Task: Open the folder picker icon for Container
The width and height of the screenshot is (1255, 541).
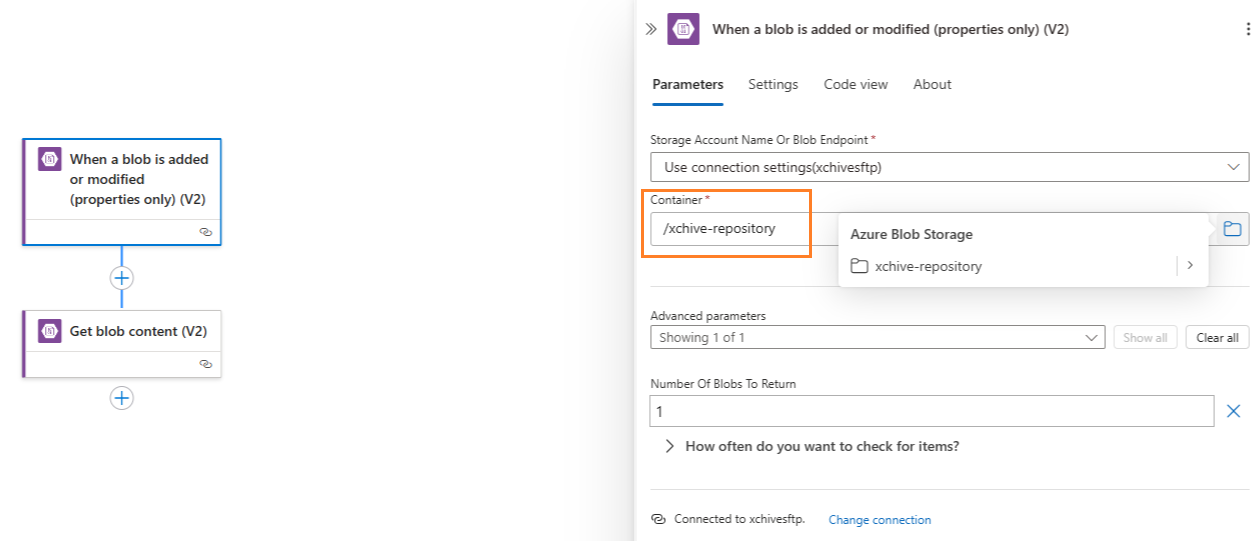Action: (1232, 229)
